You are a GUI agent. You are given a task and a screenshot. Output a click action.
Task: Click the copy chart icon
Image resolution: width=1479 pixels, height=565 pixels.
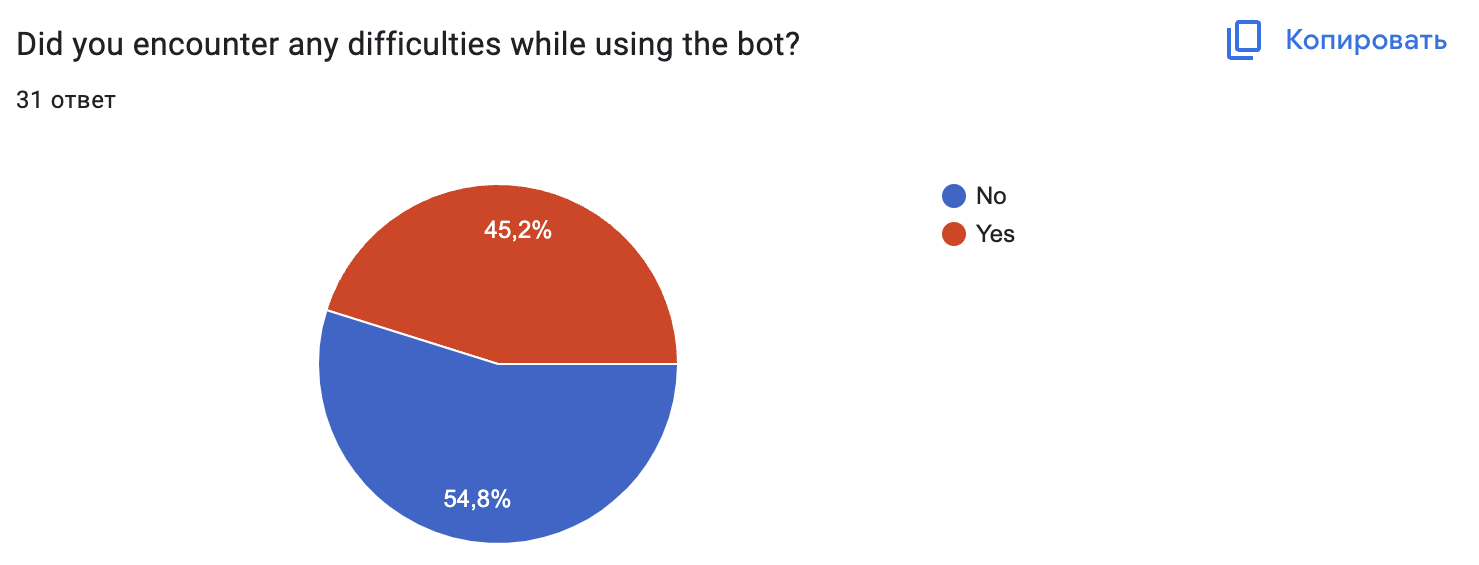pyautogui.click(x=1245, y=41)
